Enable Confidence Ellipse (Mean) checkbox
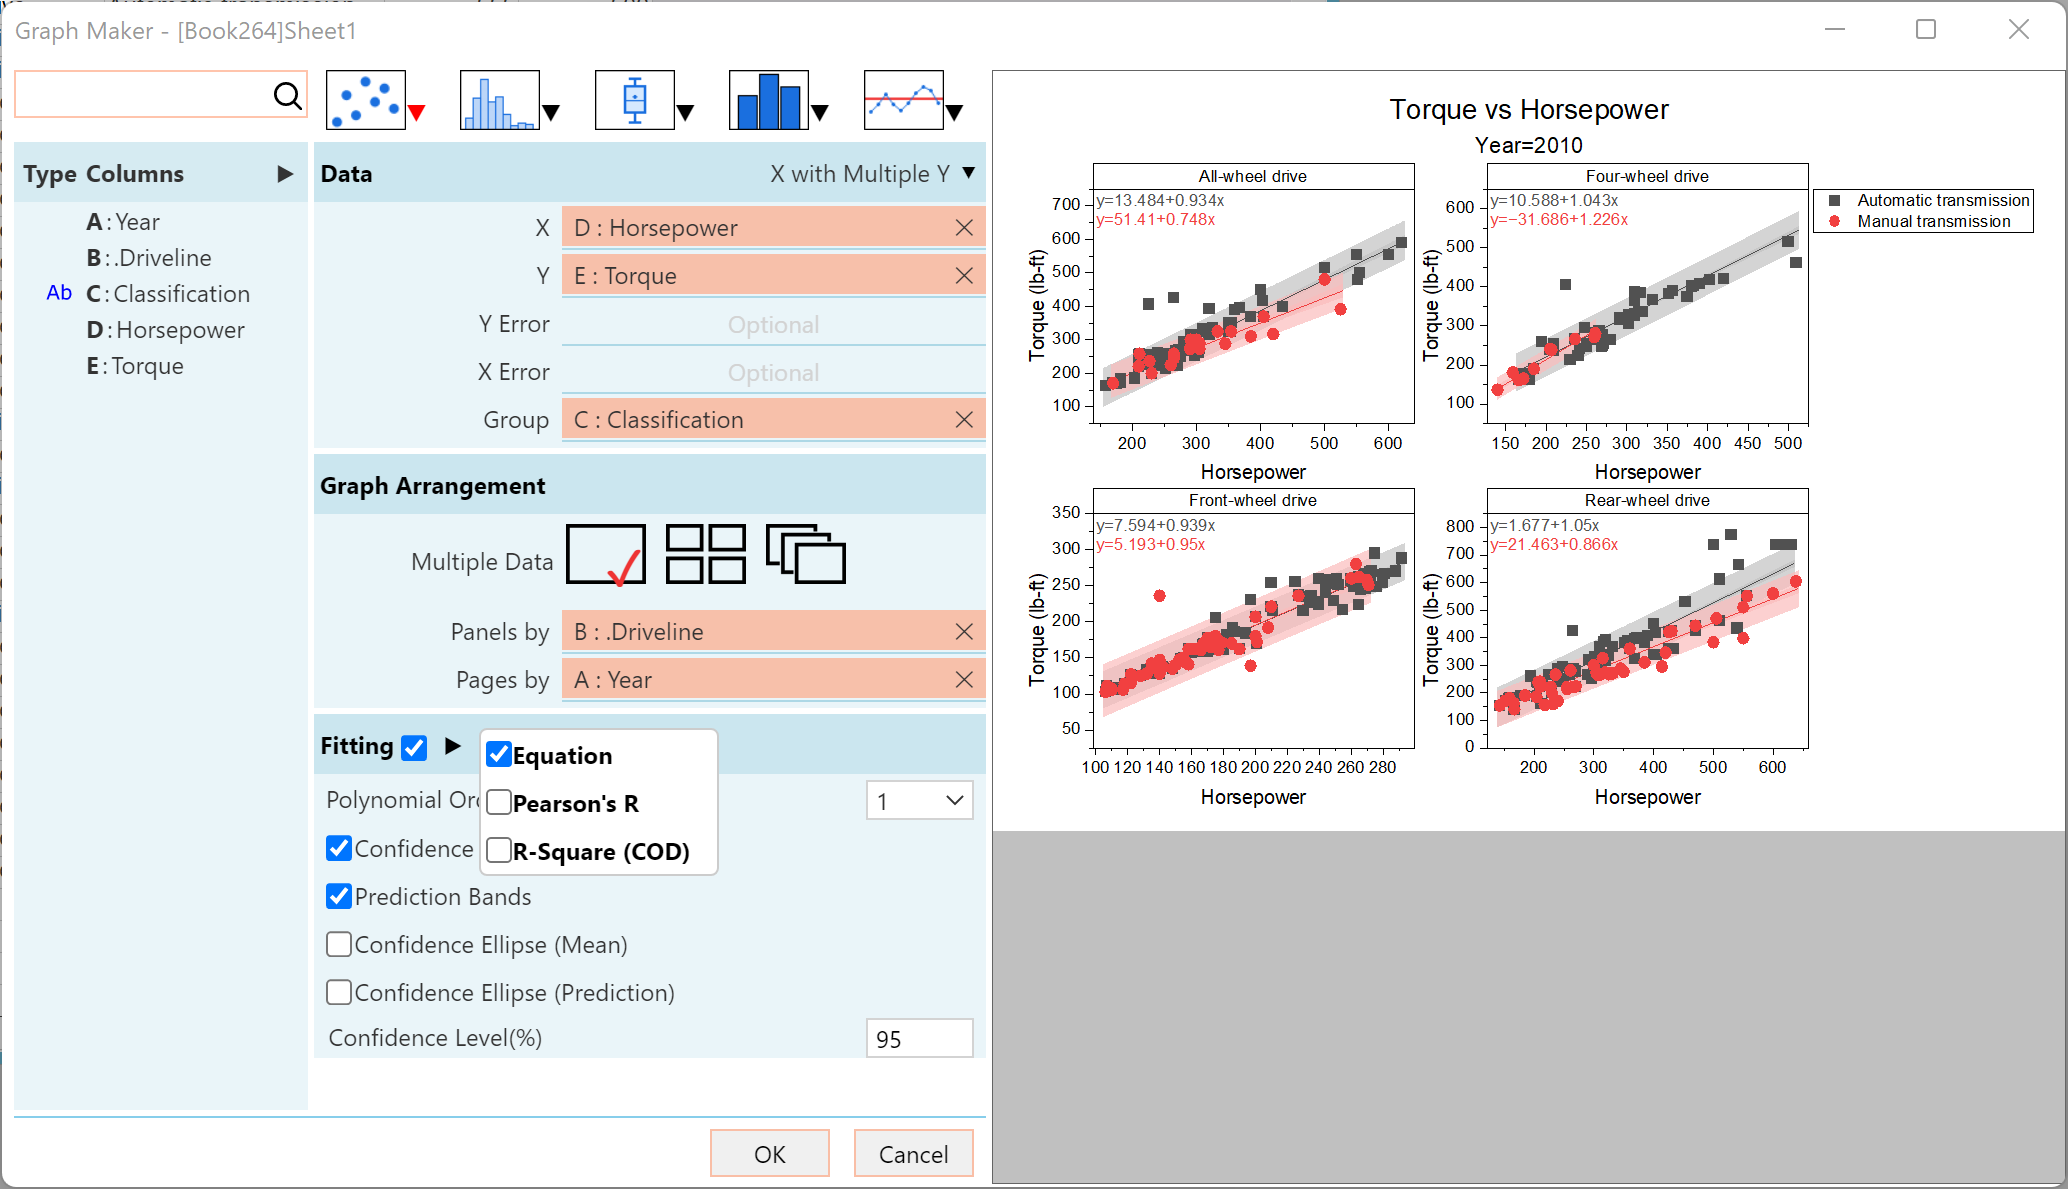This screenshot has width=2068, height=1189. [x=339, y=944]
